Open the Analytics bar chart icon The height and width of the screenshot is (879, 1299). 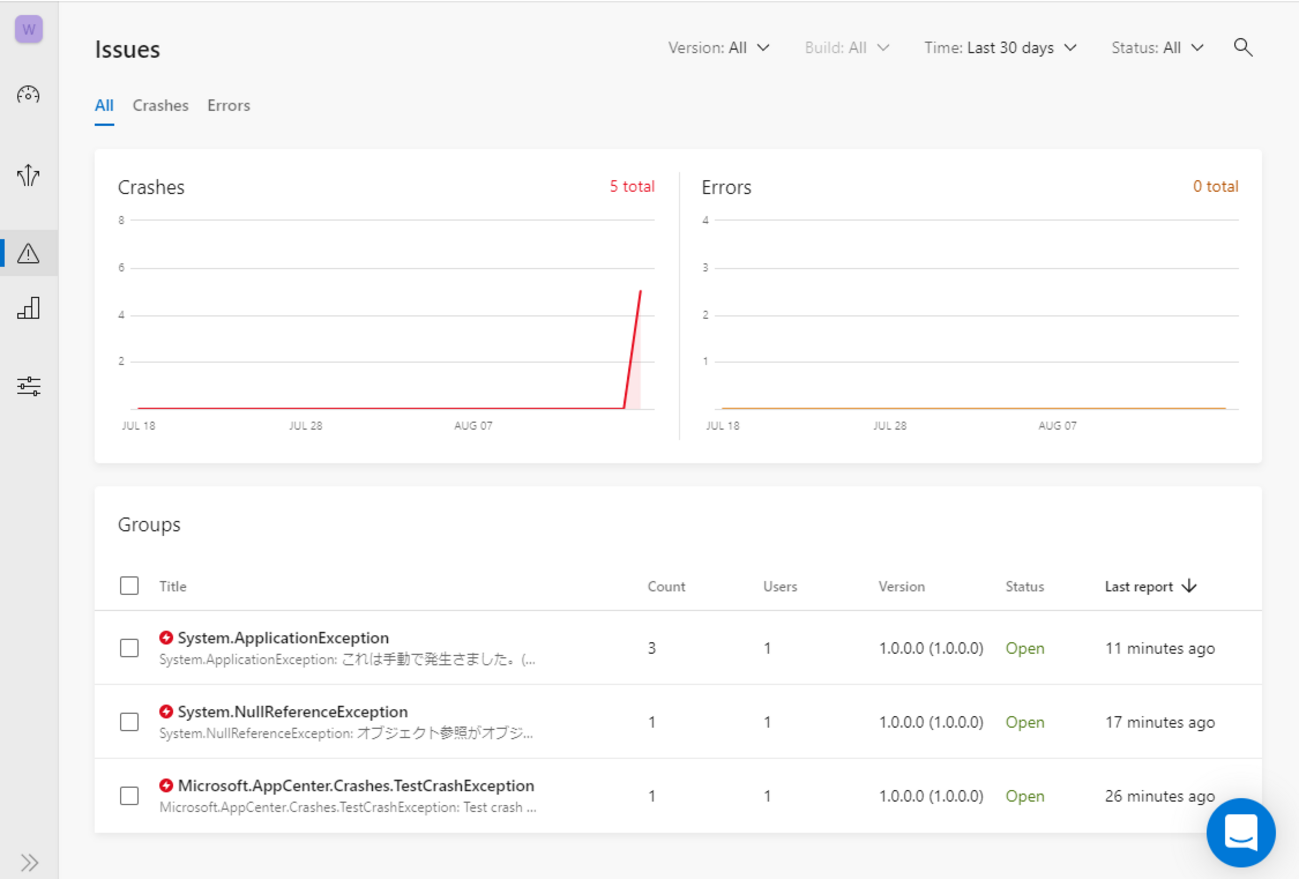coord(28,308)
